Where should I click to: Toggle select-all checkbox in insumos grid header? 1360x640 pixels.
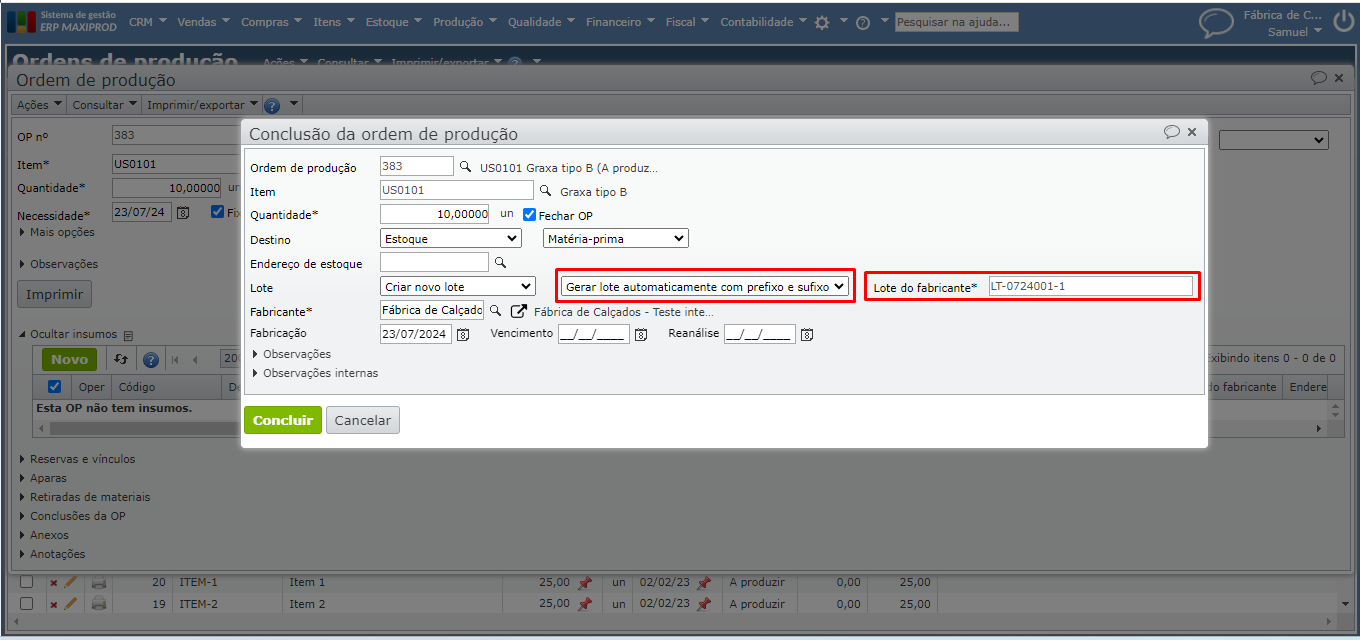pos(55,386)
